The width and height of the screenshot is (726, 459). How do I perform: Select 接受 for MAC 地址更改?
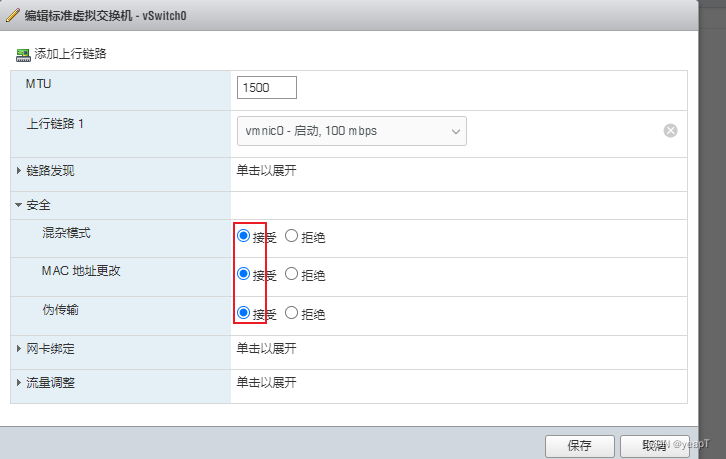(244, 274)
